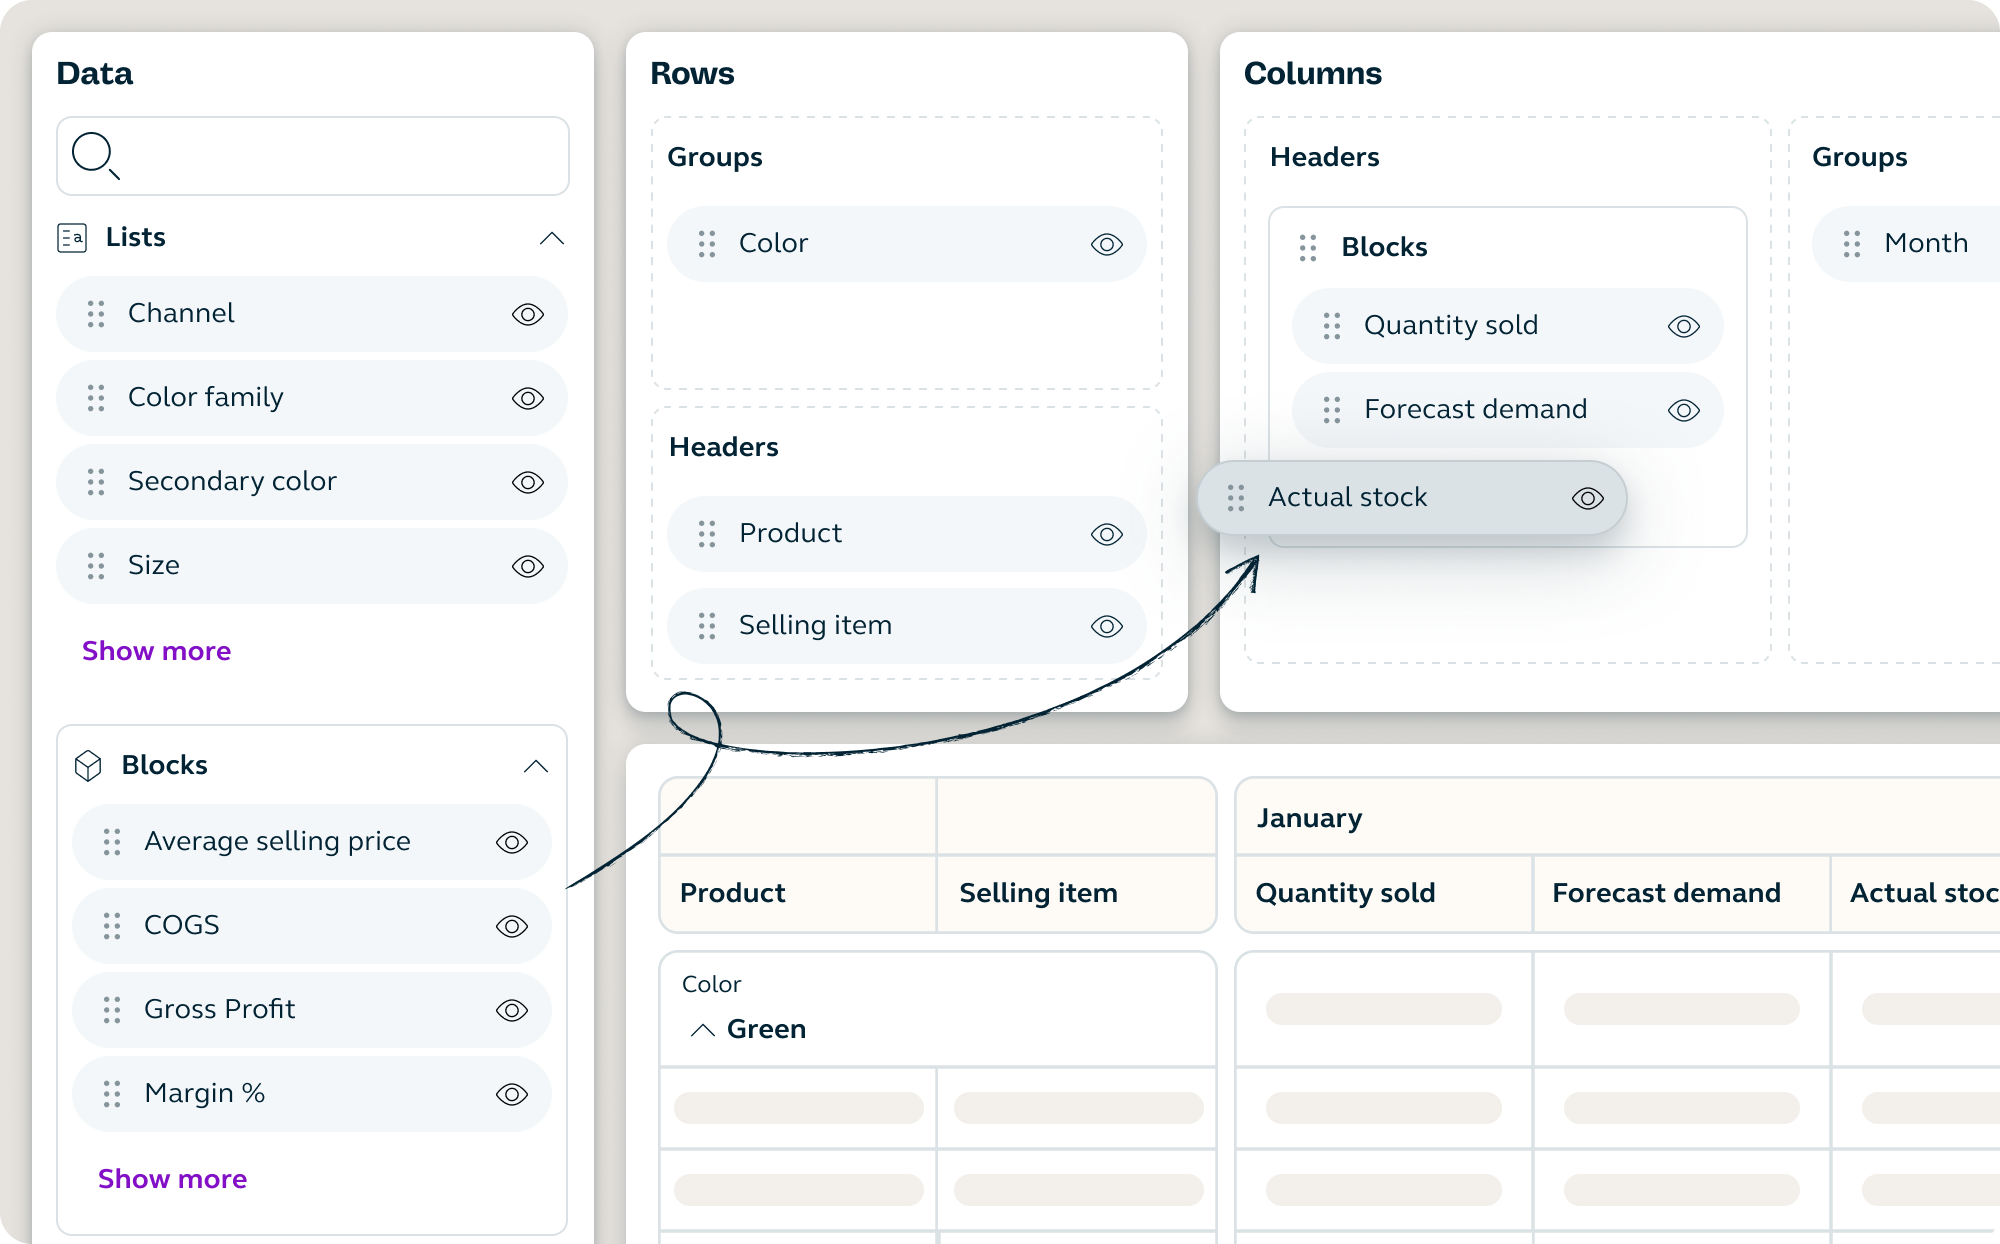The width and height of the screenshot is (2000, 1244).
Task: Click the drag handle next to COGS
Action: click(112, 926)
